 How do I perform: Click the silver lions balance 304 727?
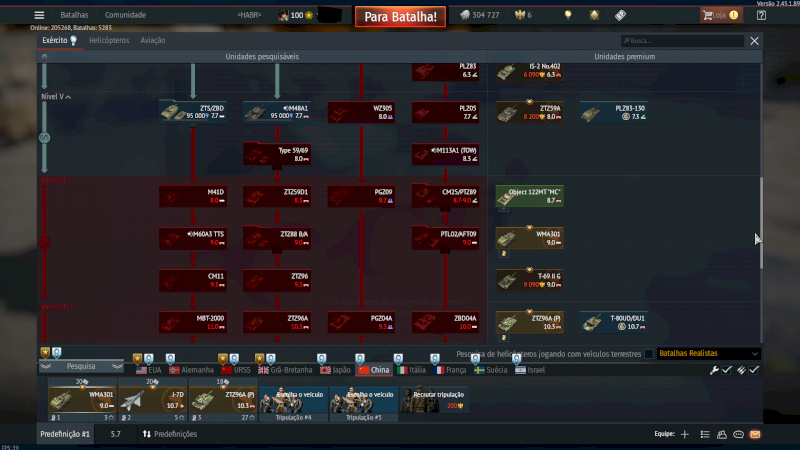coord(480,15)
